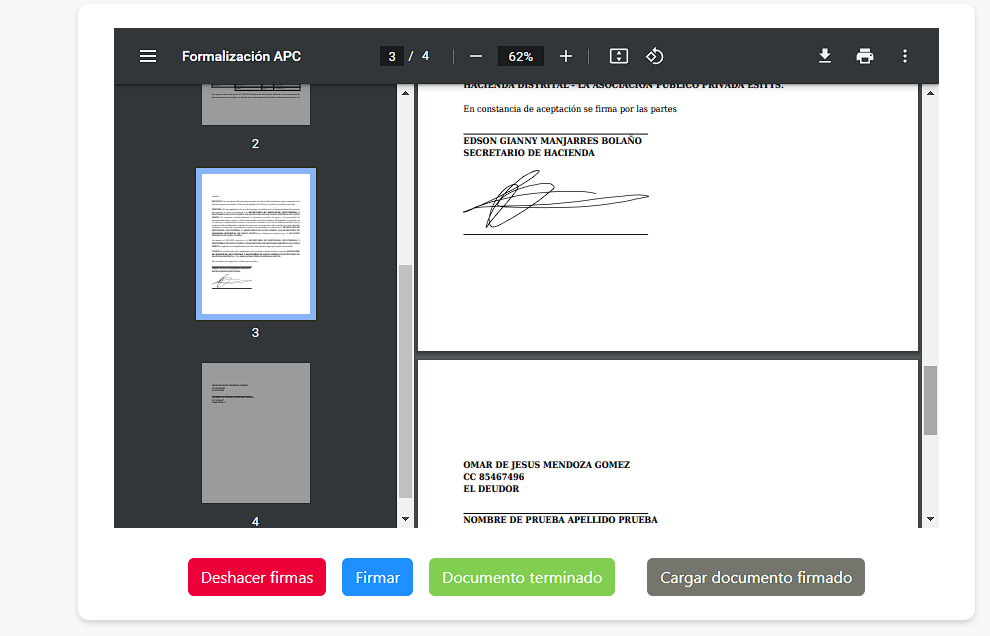Click the document view scroll down arrow

[930, 519]
